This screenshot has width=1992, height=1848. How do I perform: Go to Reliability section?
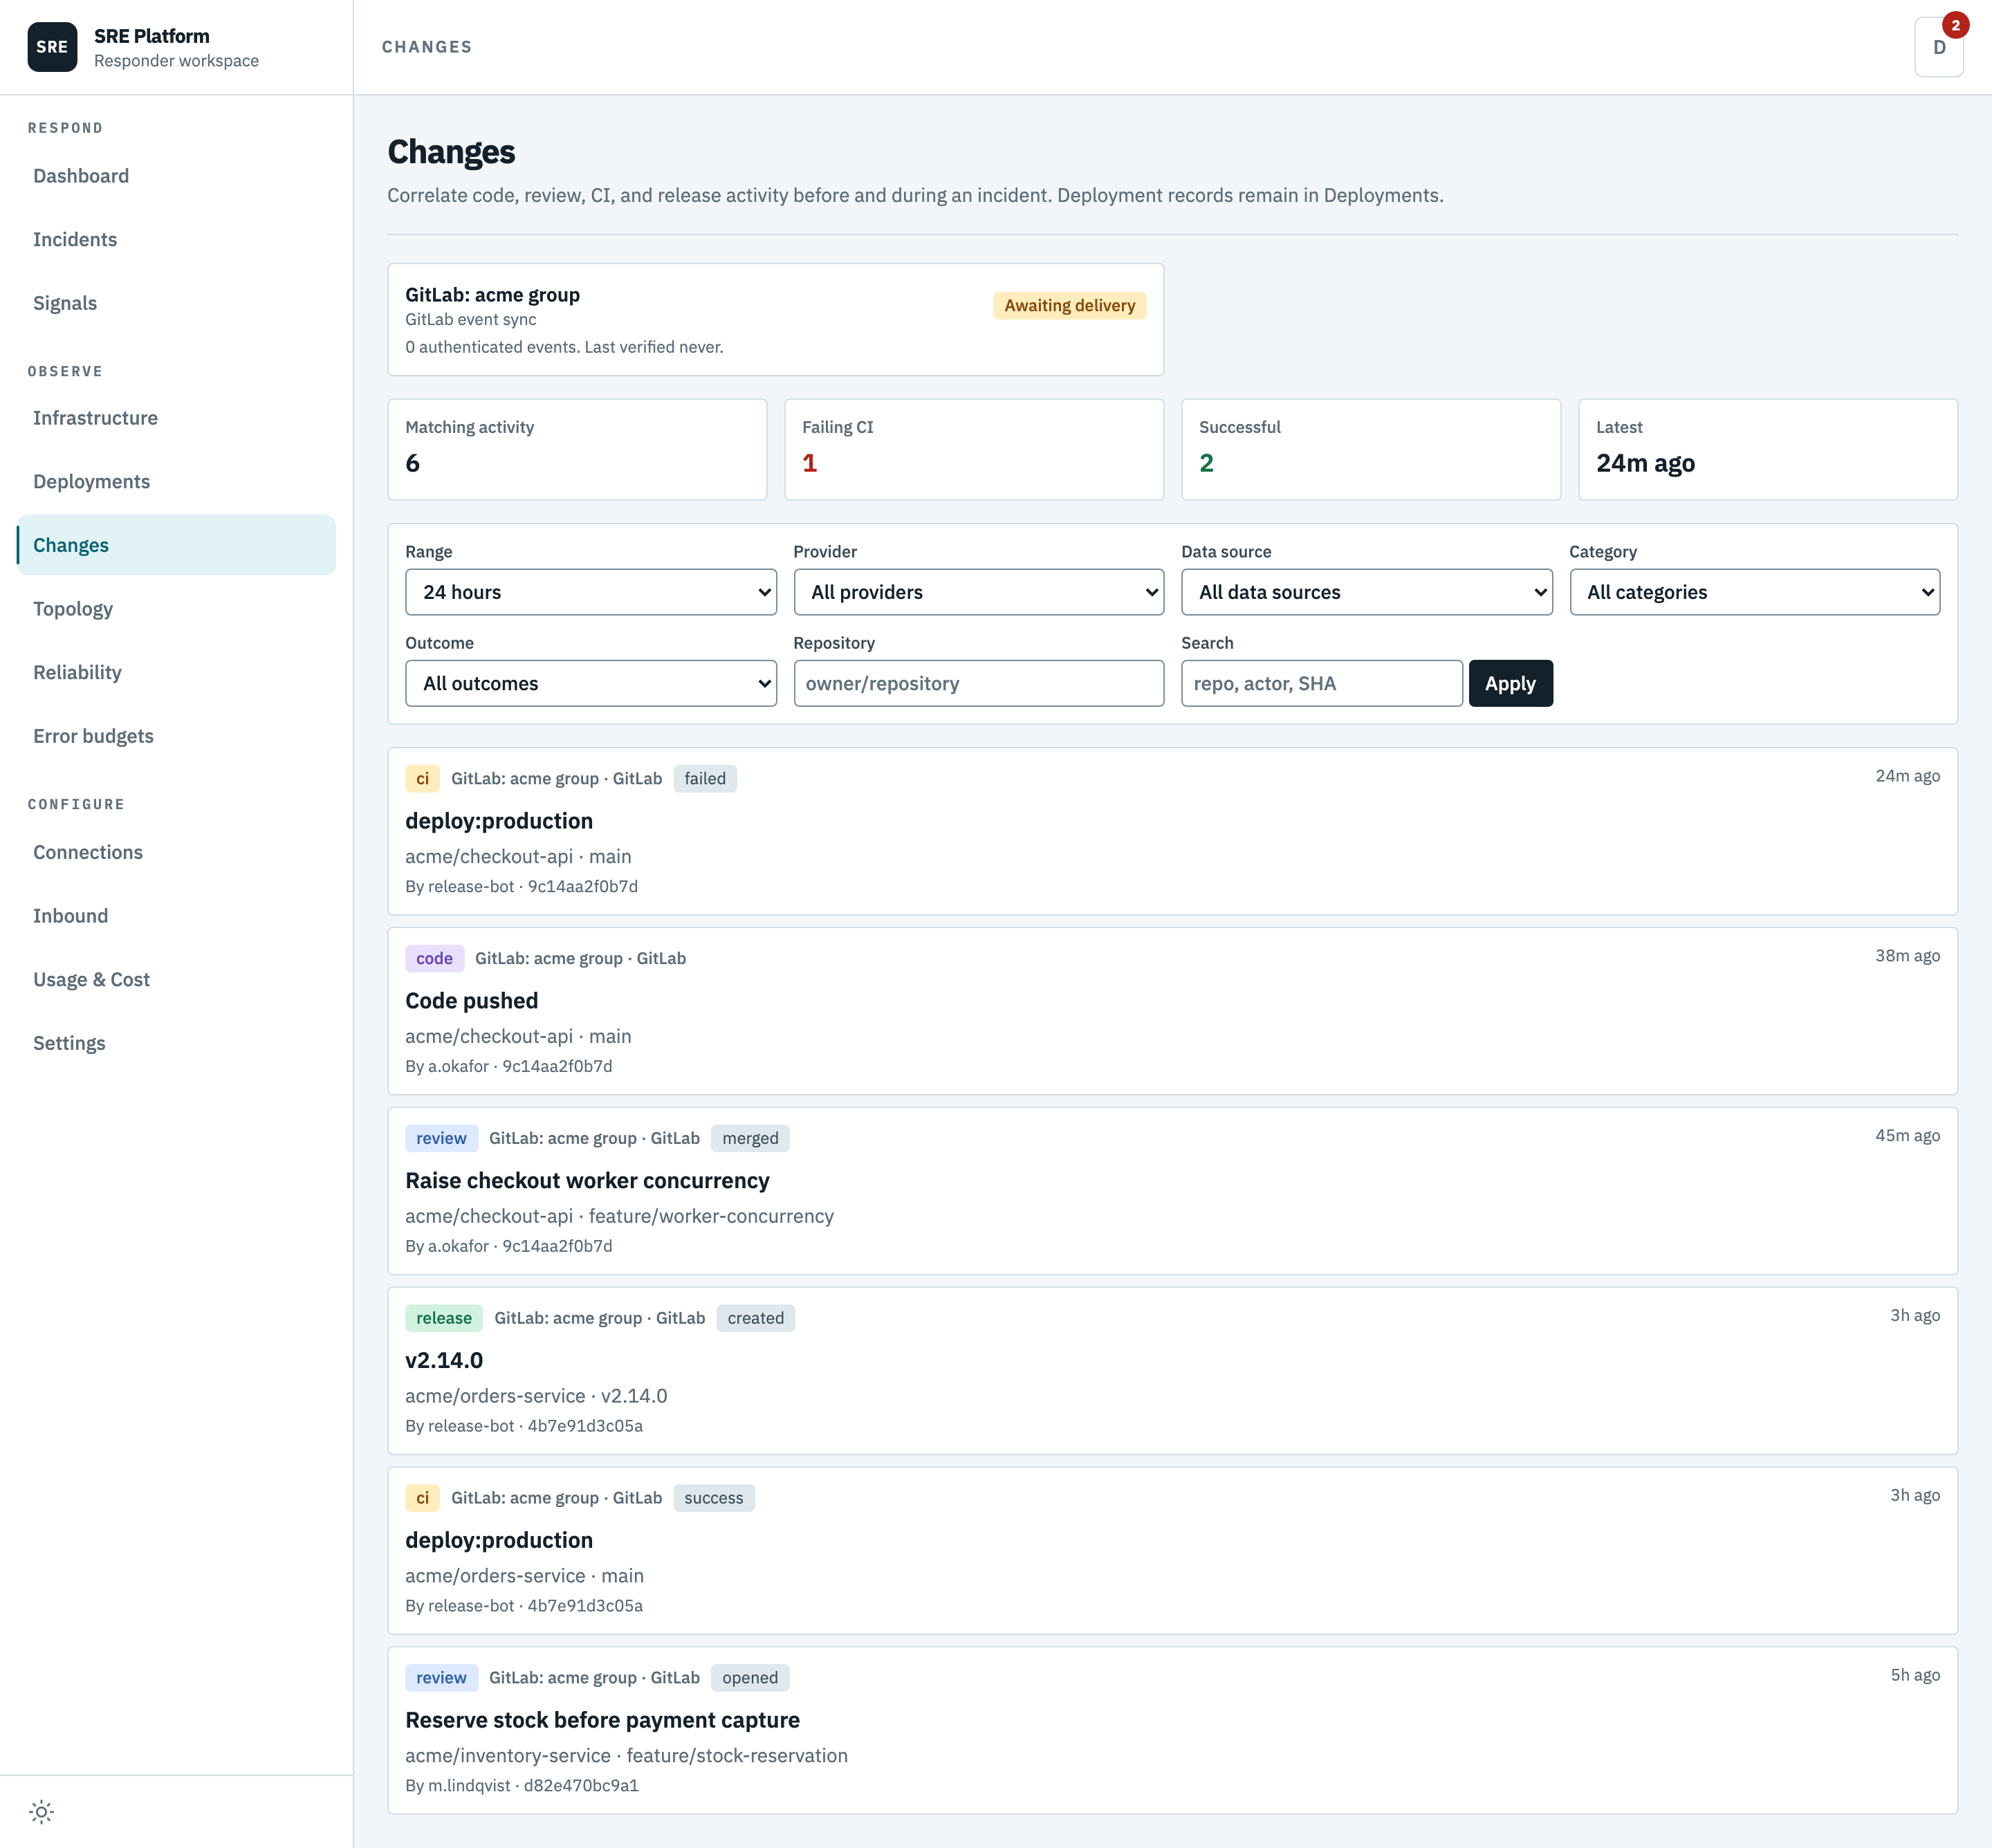[x=176, y=673]
